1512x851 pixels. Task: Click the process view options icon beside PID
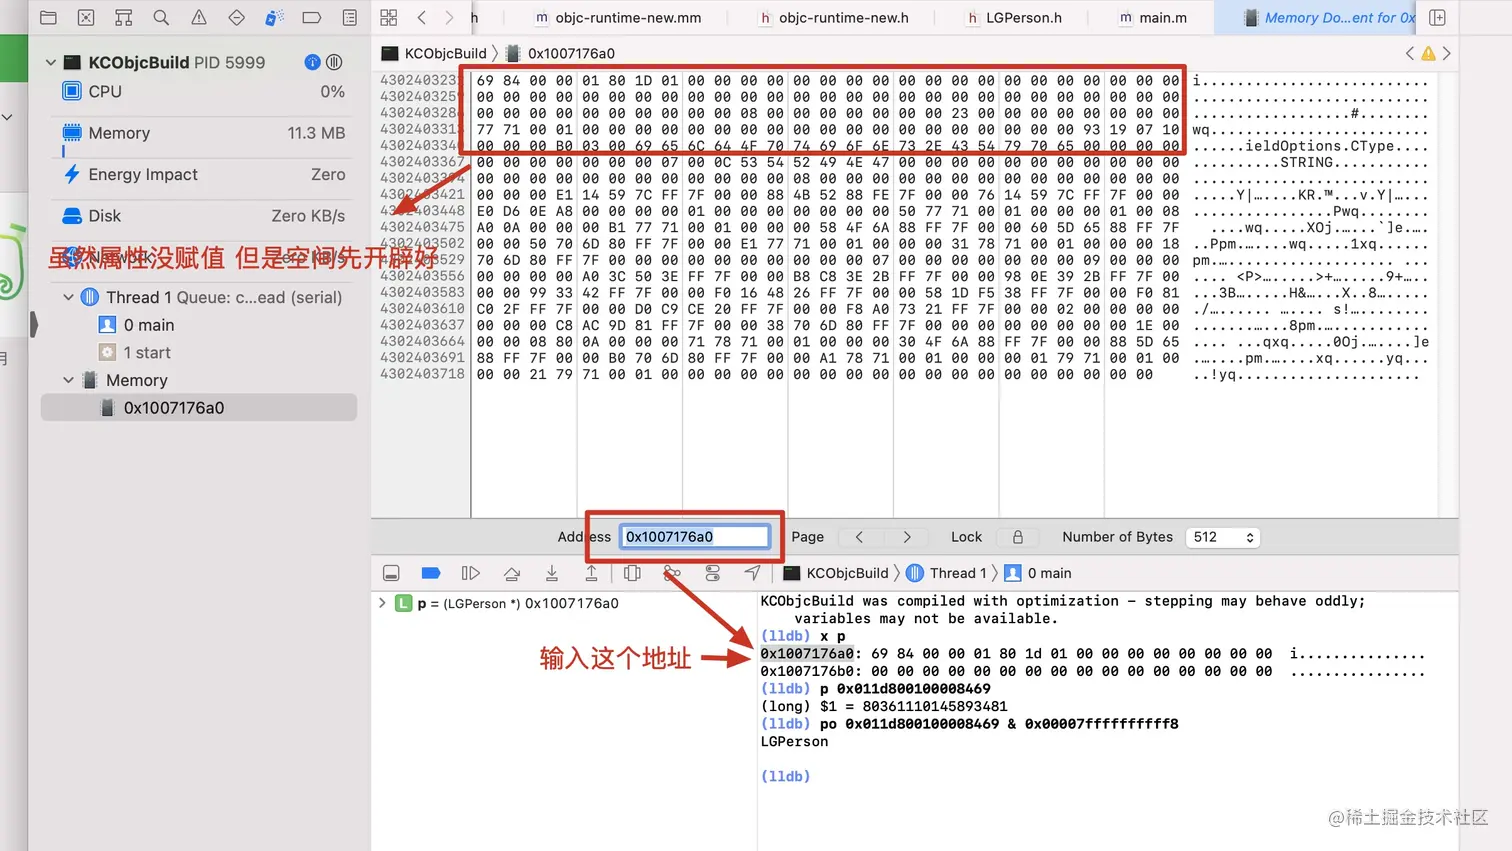[334, 62]
